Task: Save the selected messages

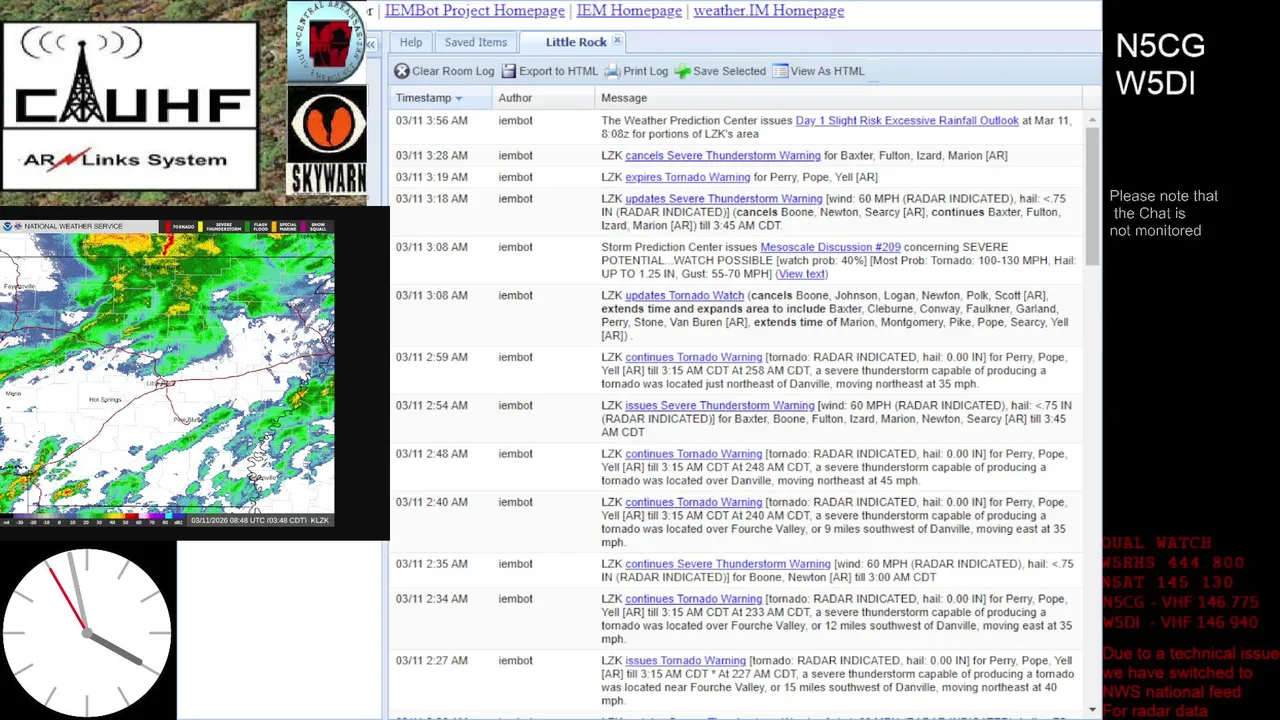Action: click(x=720, y=71)
